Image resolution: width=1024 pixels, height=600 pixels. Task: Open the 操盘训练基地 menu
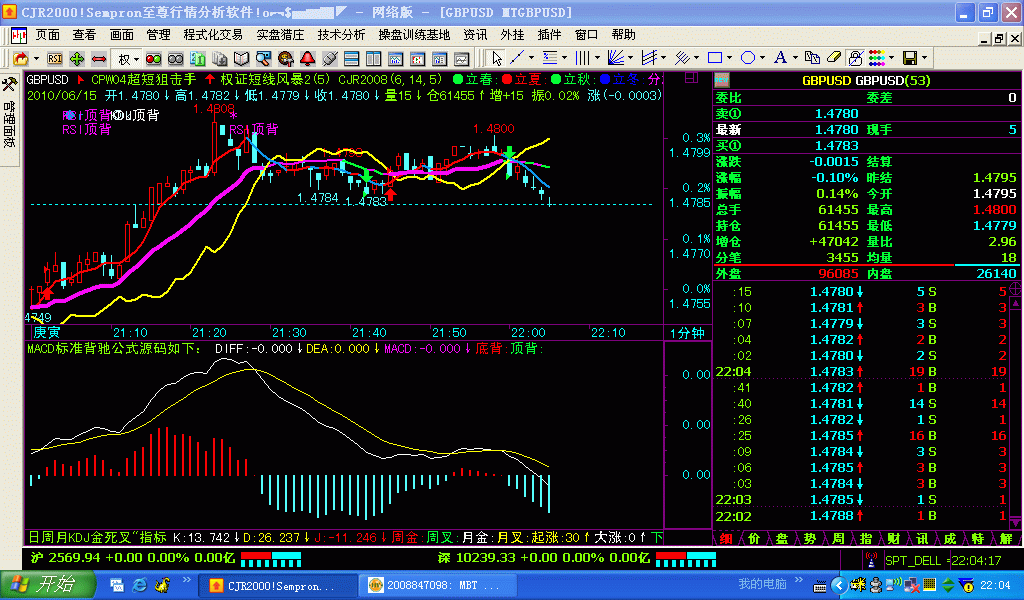(414, 35)
